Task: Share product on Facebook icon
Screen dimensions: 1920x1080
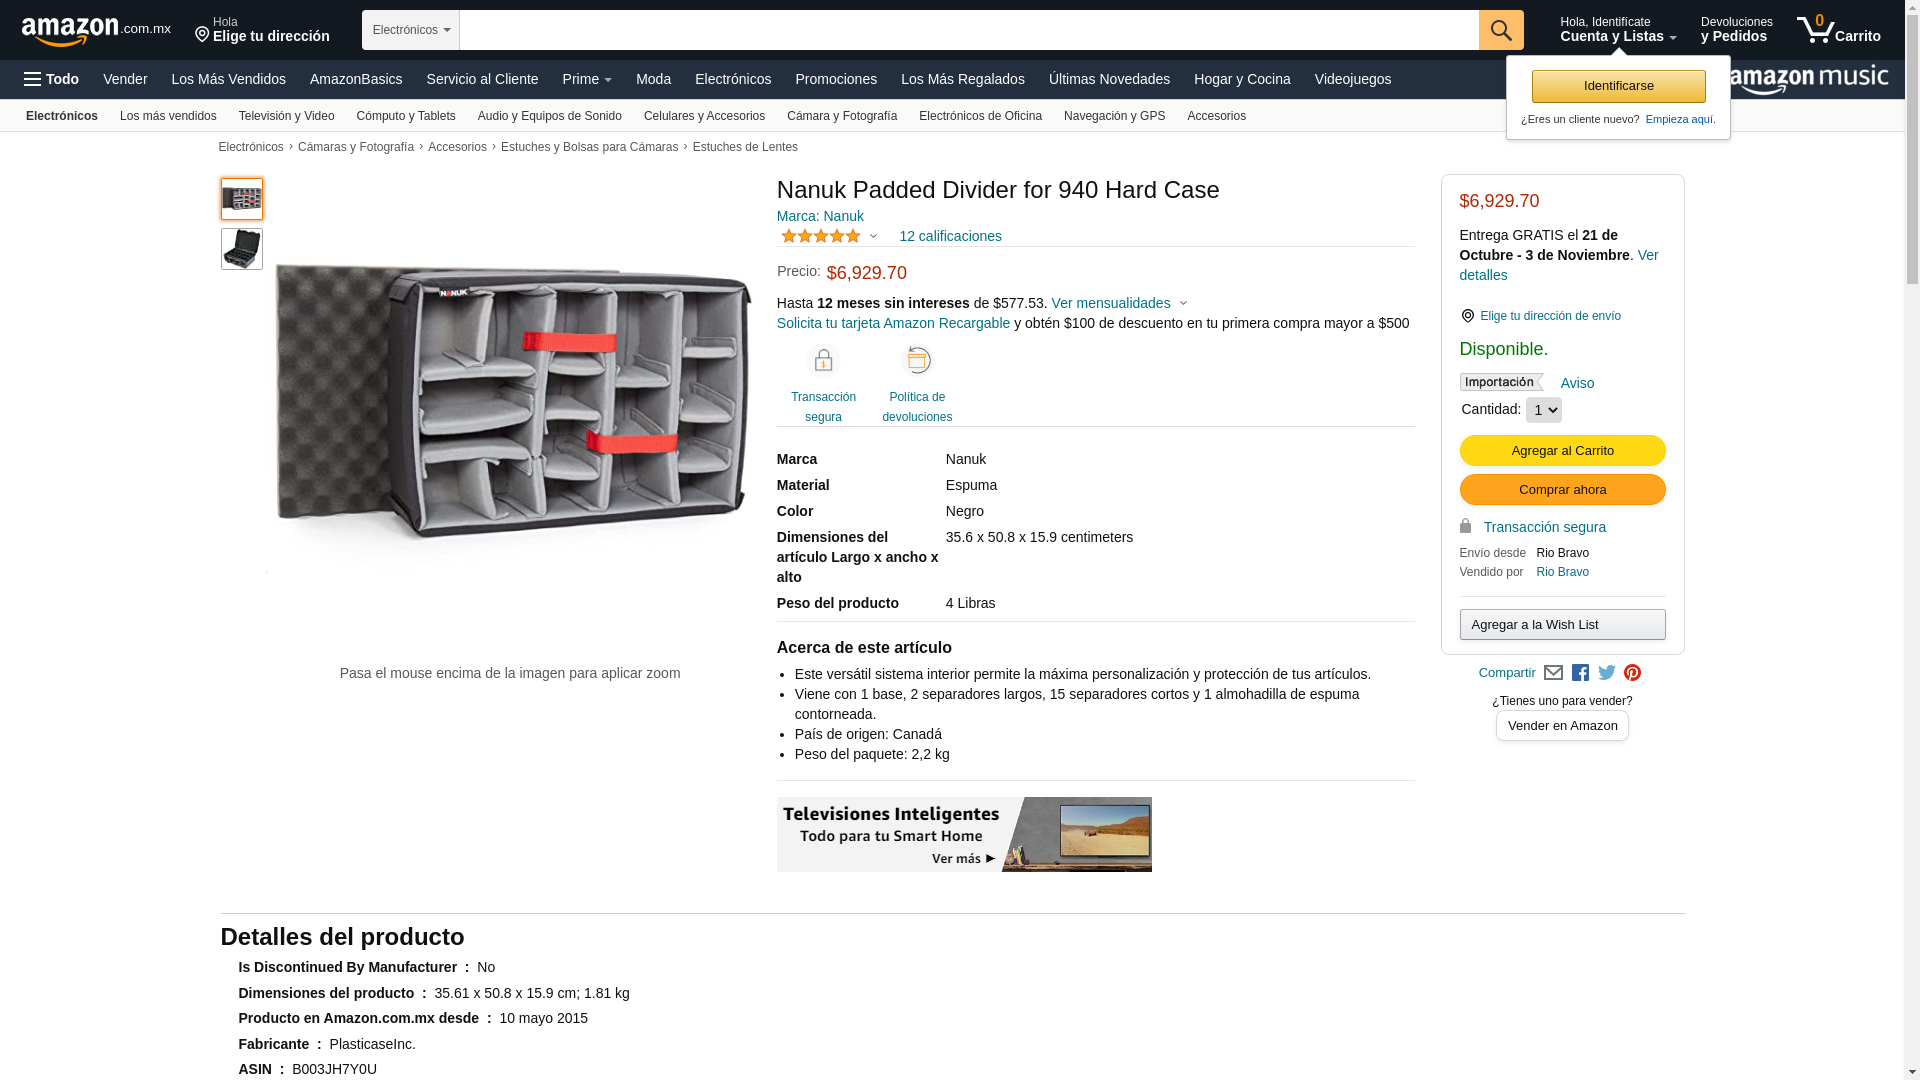Action: pos(1580,673)
